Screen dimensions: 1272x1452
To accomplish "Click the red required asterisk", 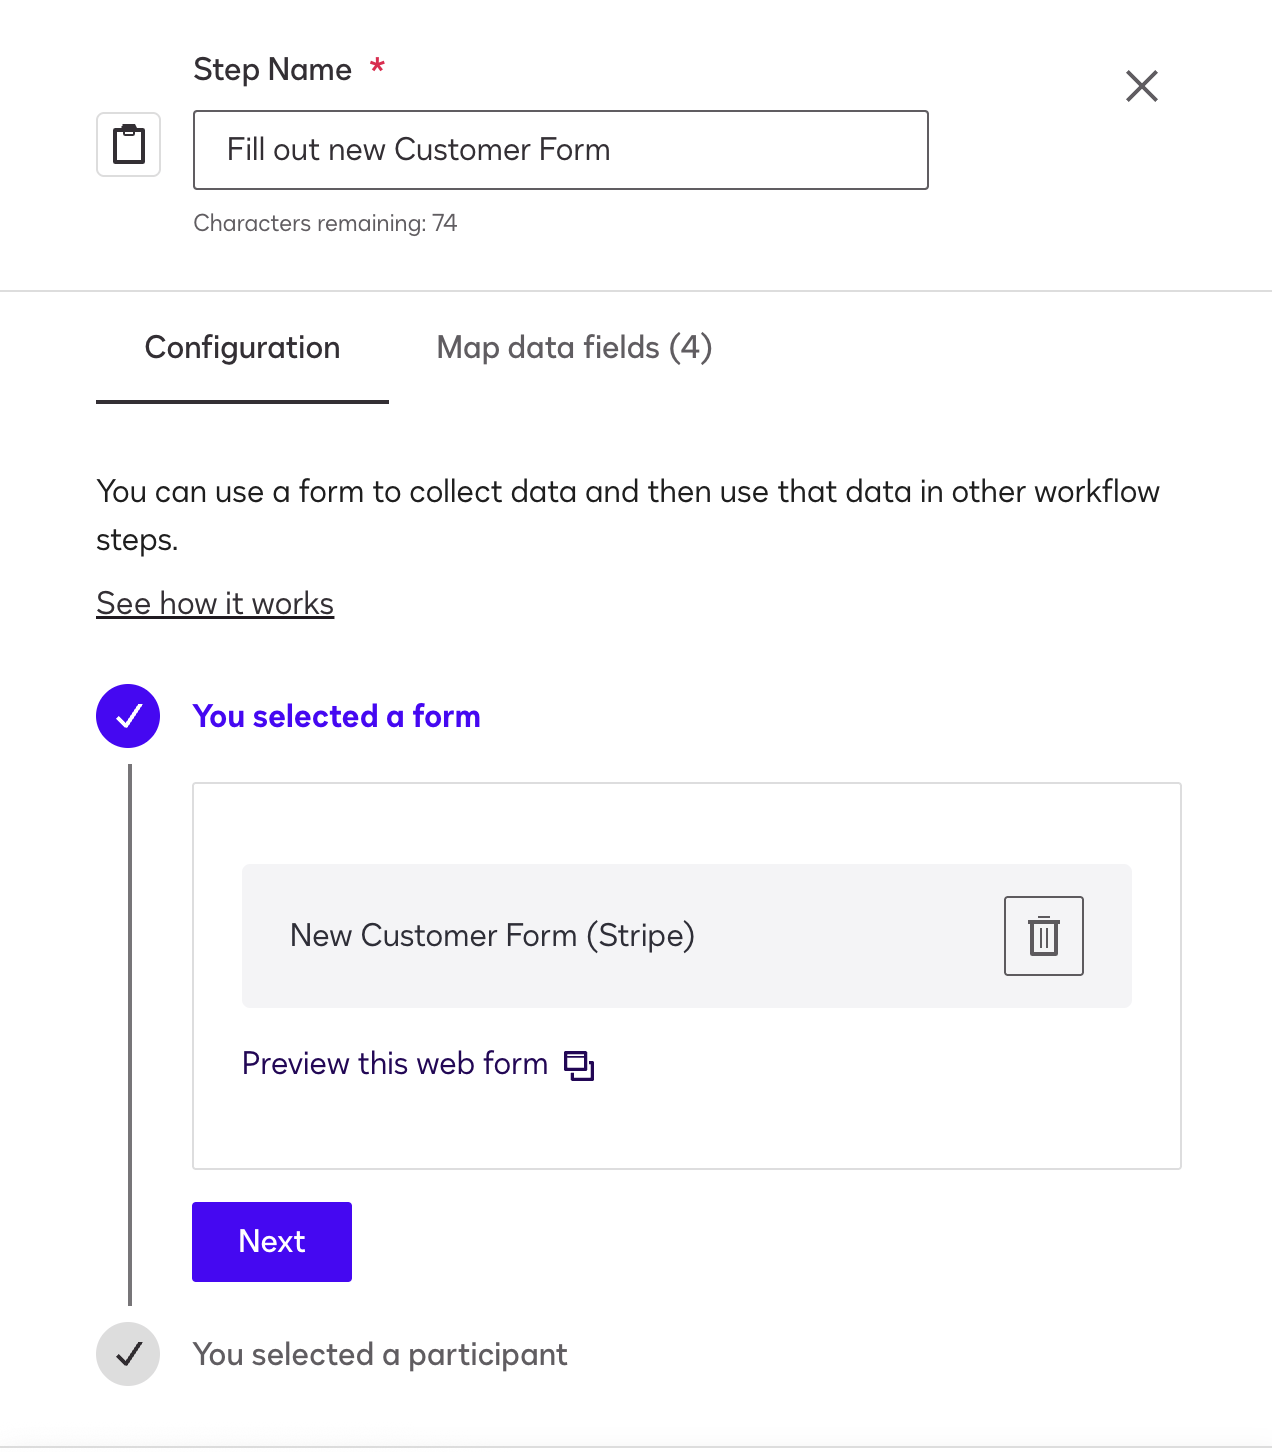I will point(377,67).
